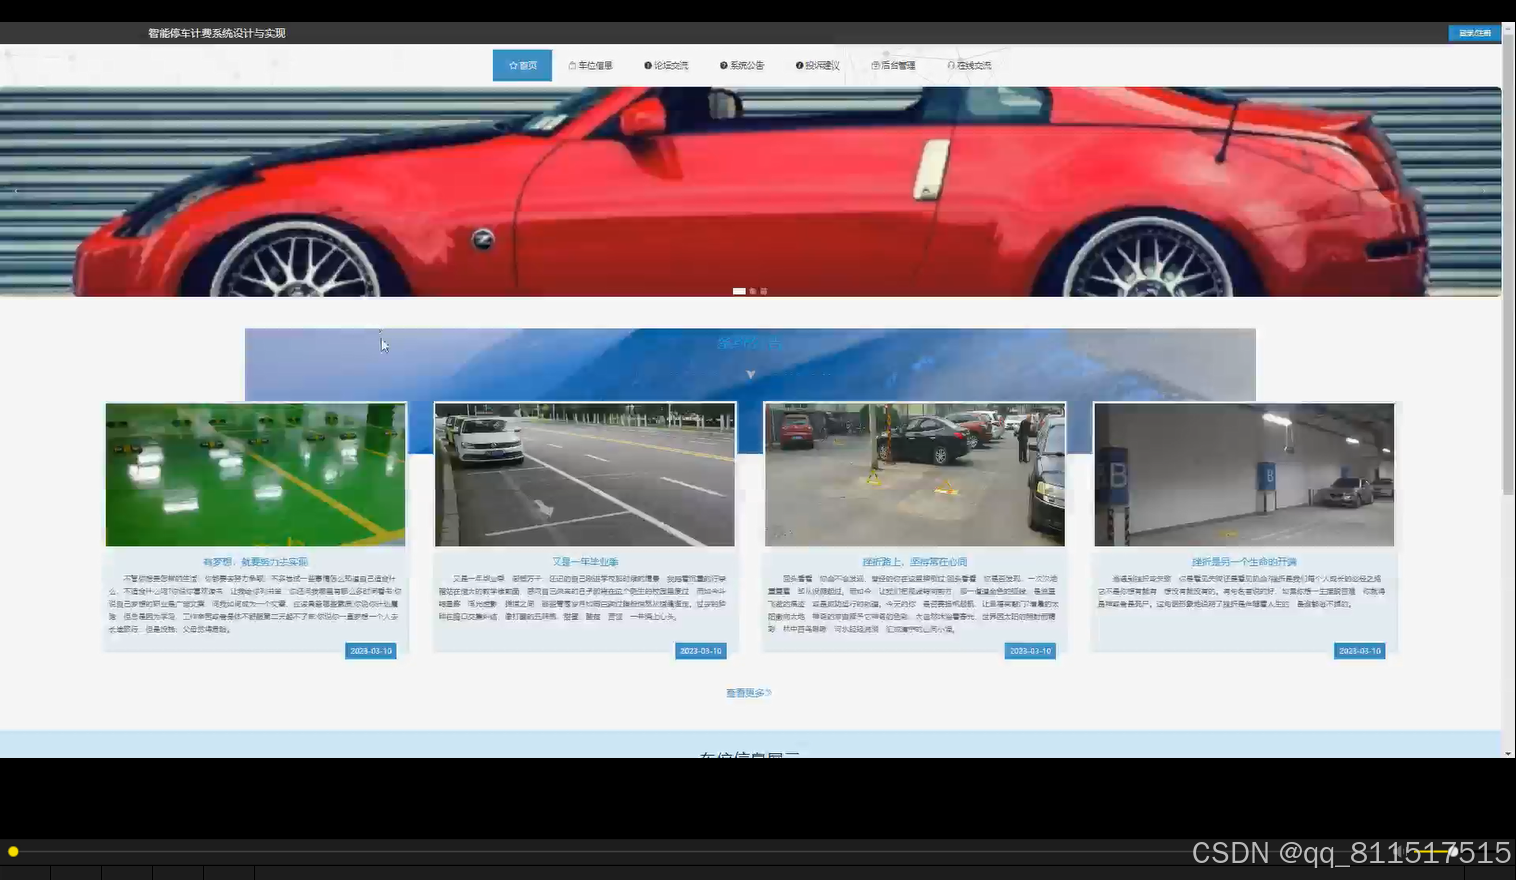Click the date badge on 挫折是另一个生命的开端 card

click(1360, 651)
